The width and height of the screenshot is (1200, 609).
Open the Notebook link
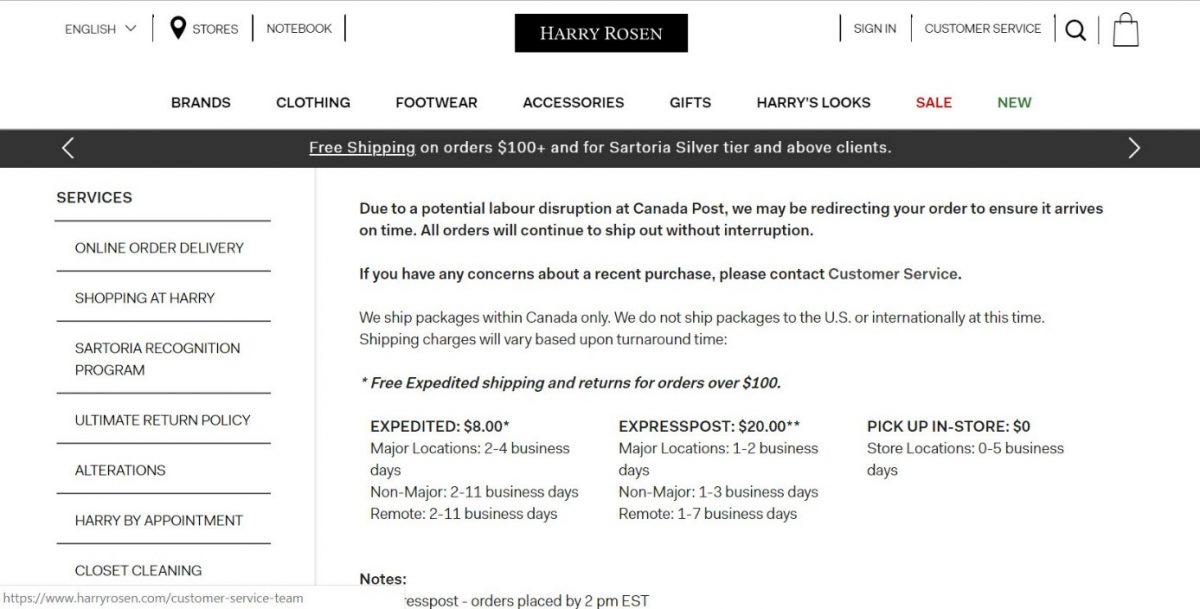click(x=299, y=29)
